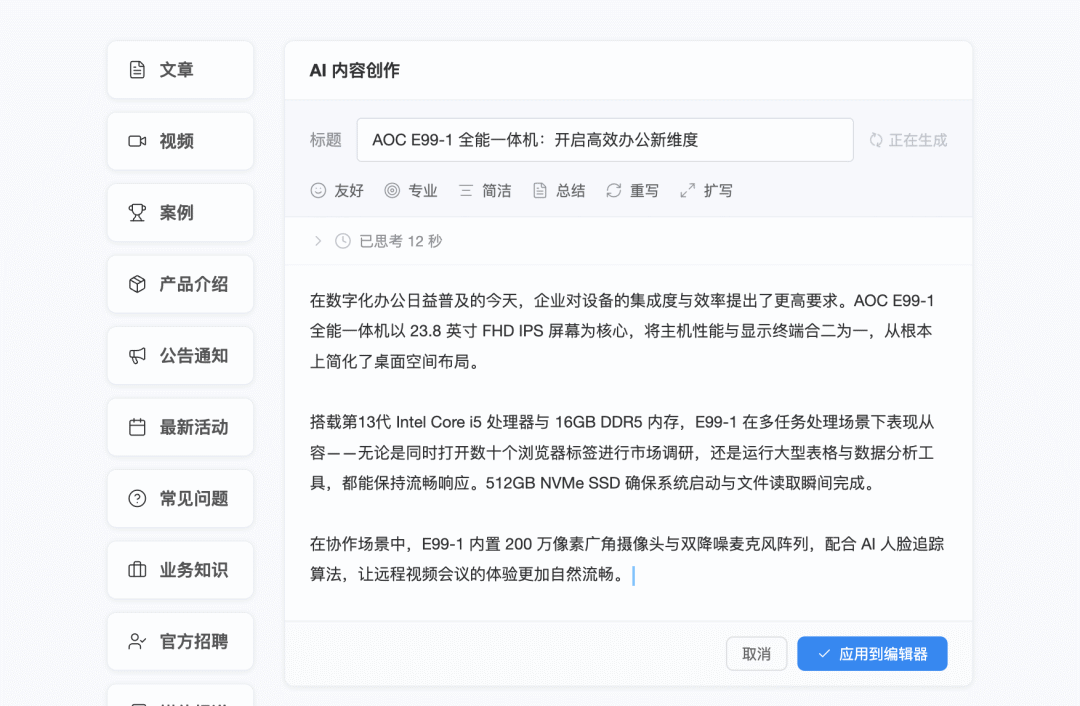
Task: Click the trophy icon beside 案例
Action: click(137, 213)
